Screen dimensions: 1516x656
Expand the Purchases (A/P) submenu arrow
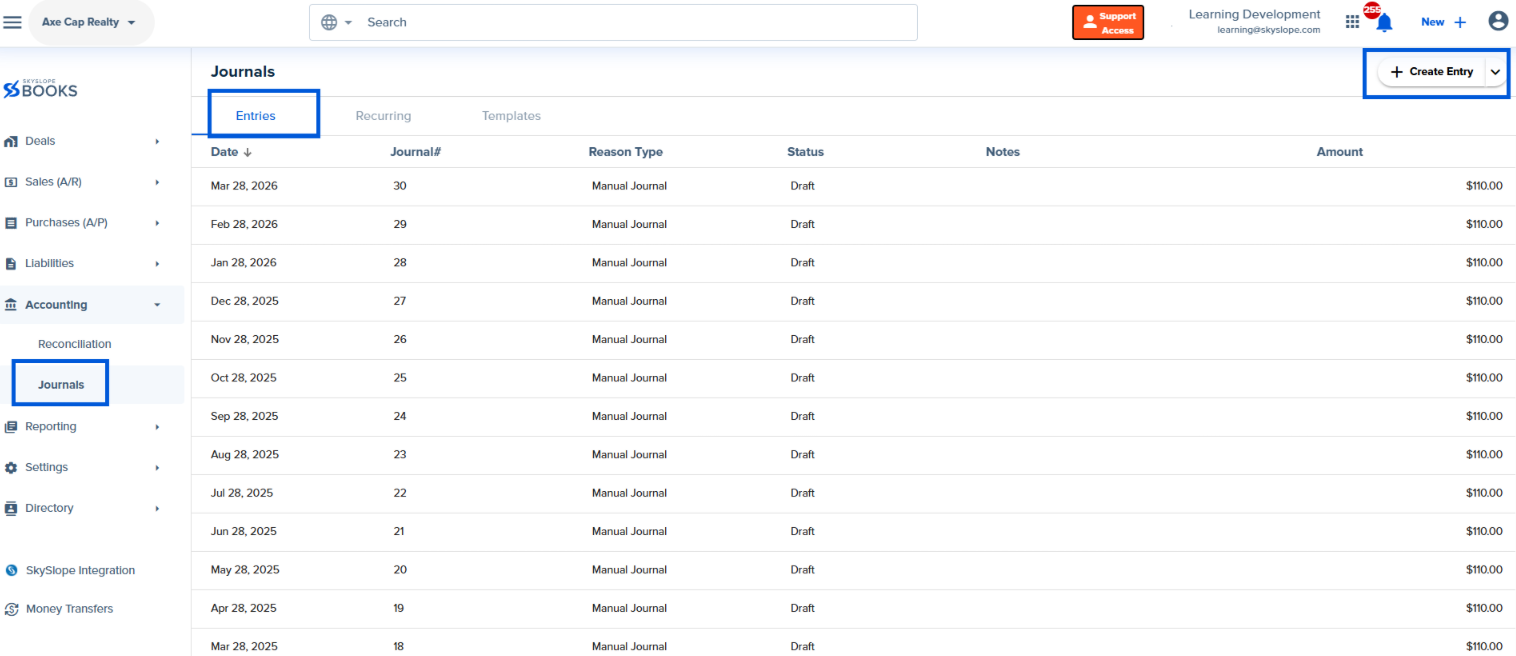pyautogui.click(x=157, y=223)
